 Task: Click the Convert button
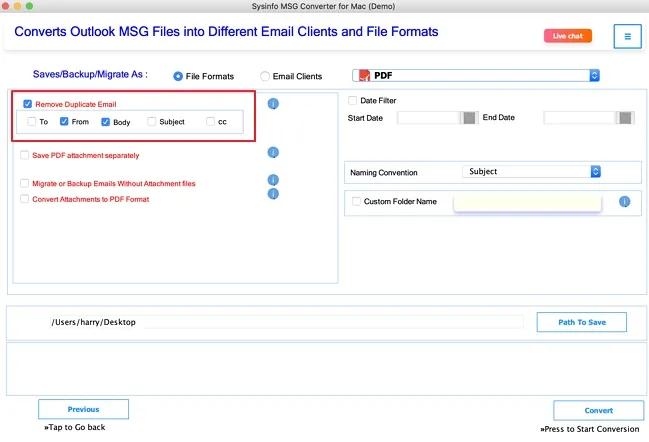click(599, 411)
